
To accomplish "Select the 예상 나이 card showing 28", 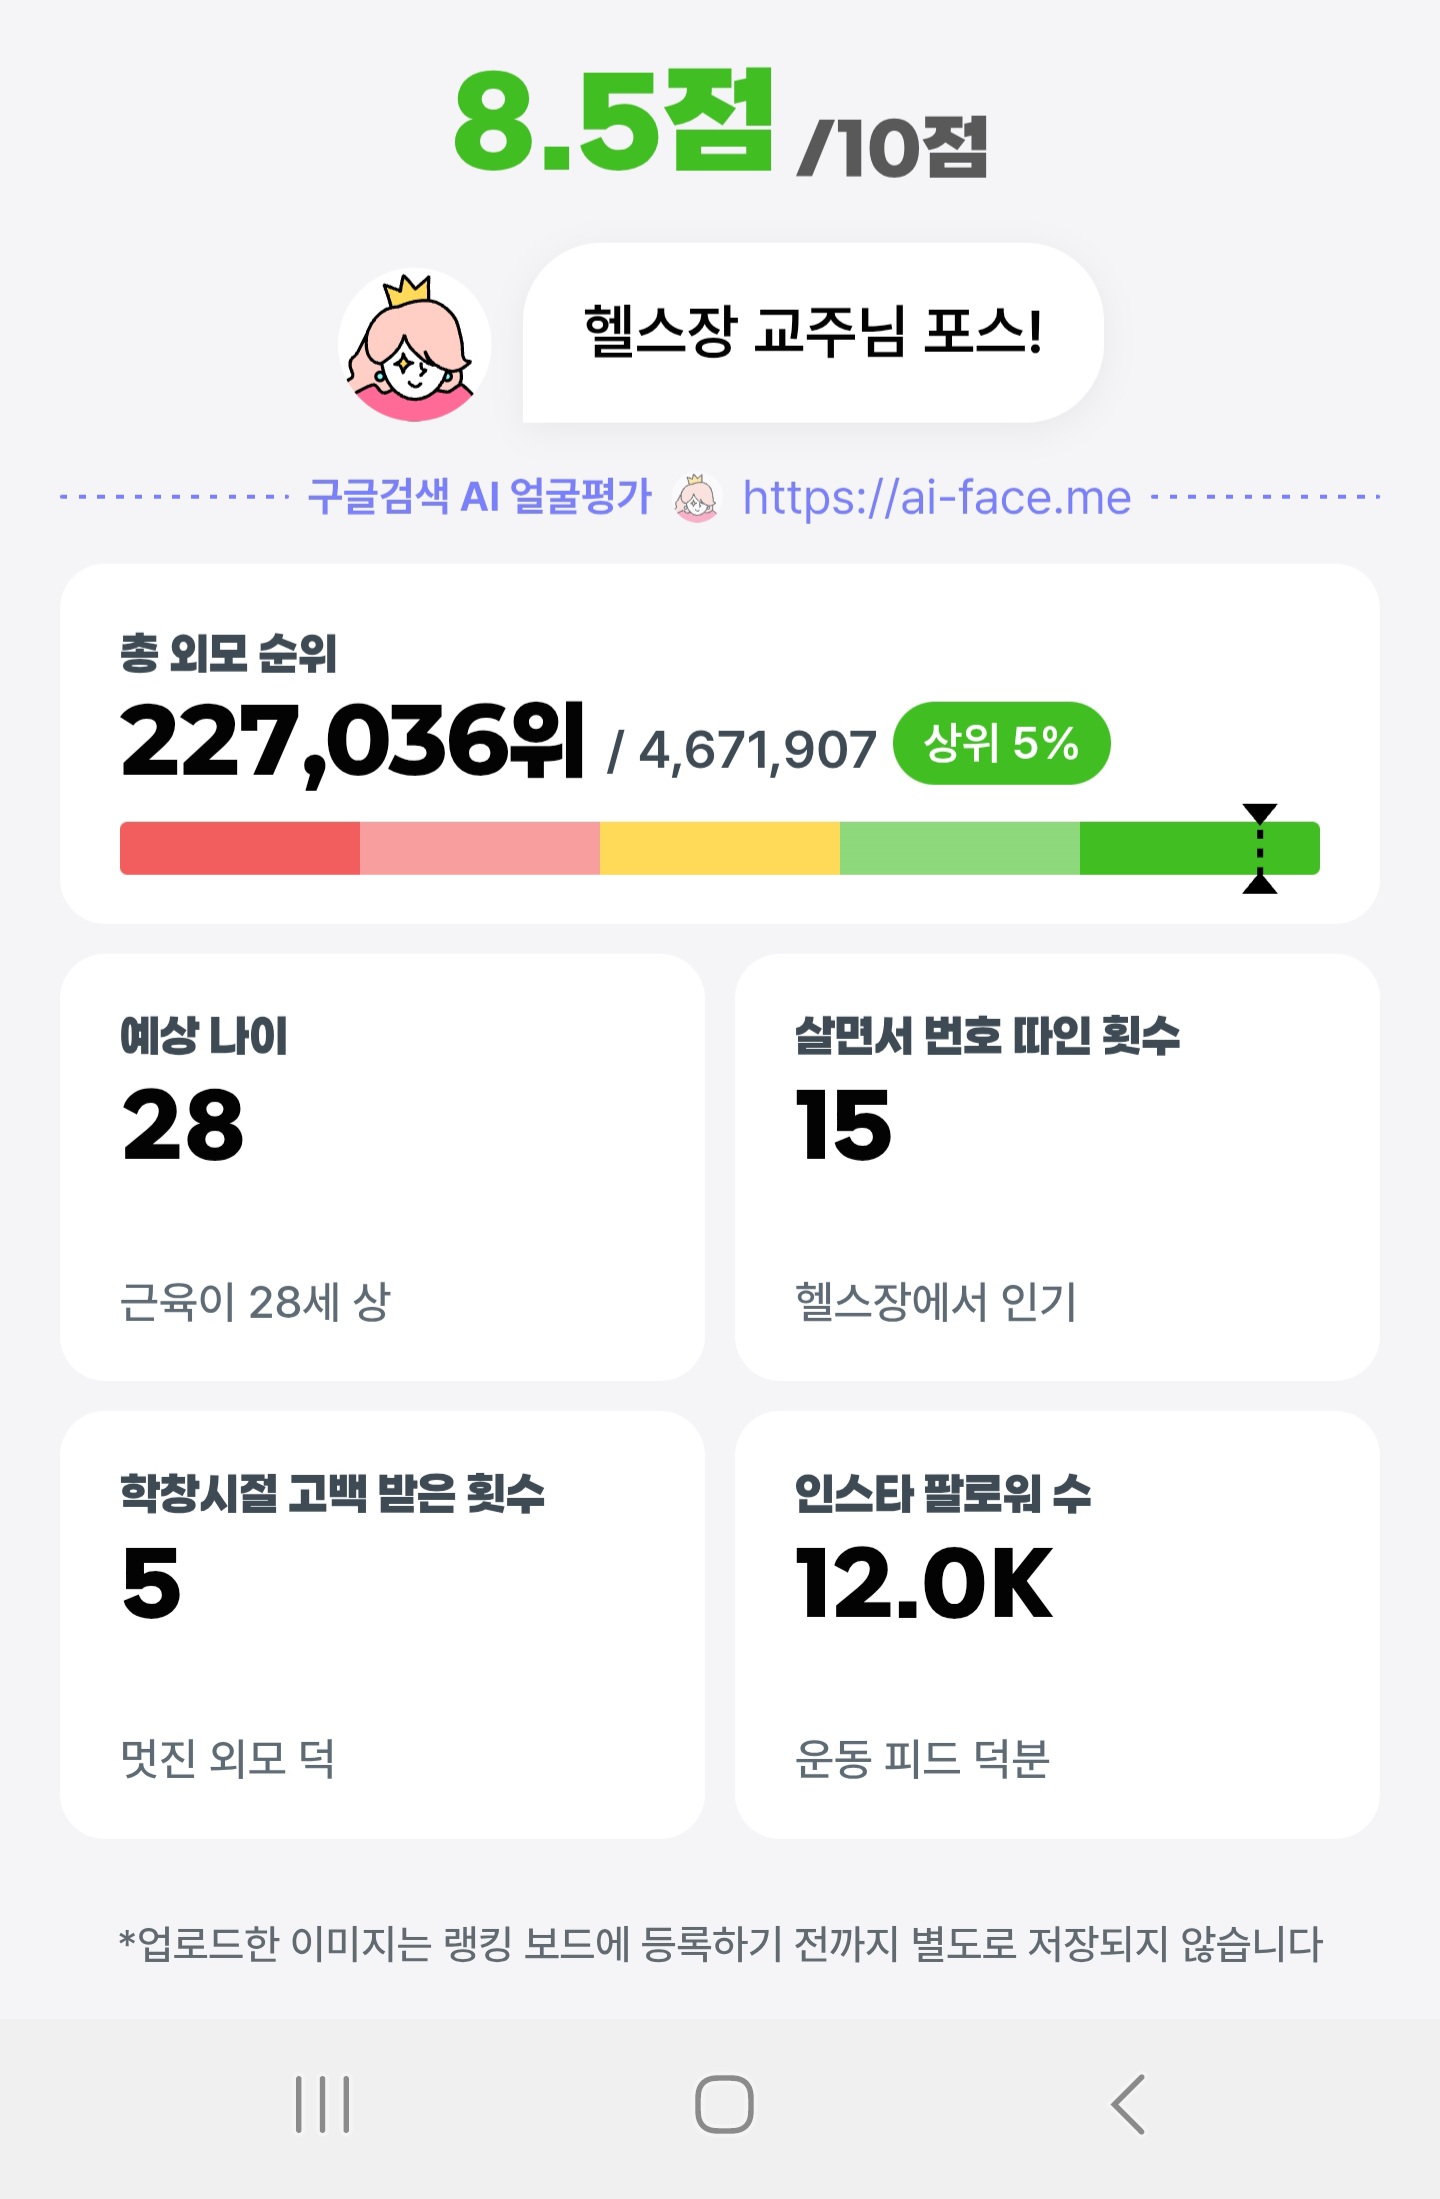I will pyautogui.click(x=382, y=1167).
